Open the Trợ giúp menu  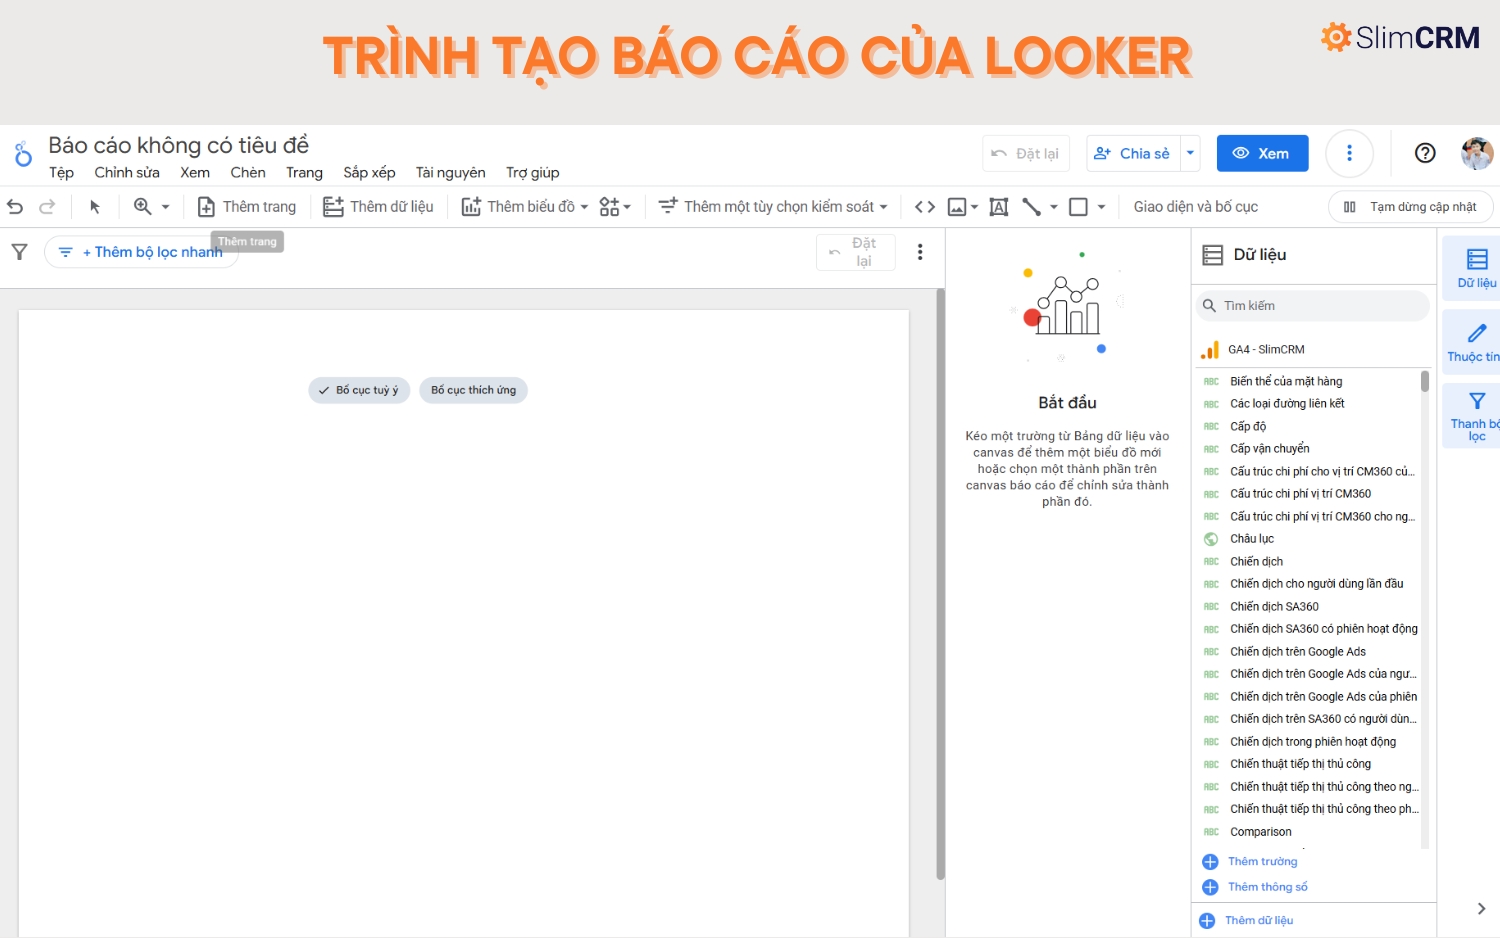pyautogui.click(x=532, y=173)
